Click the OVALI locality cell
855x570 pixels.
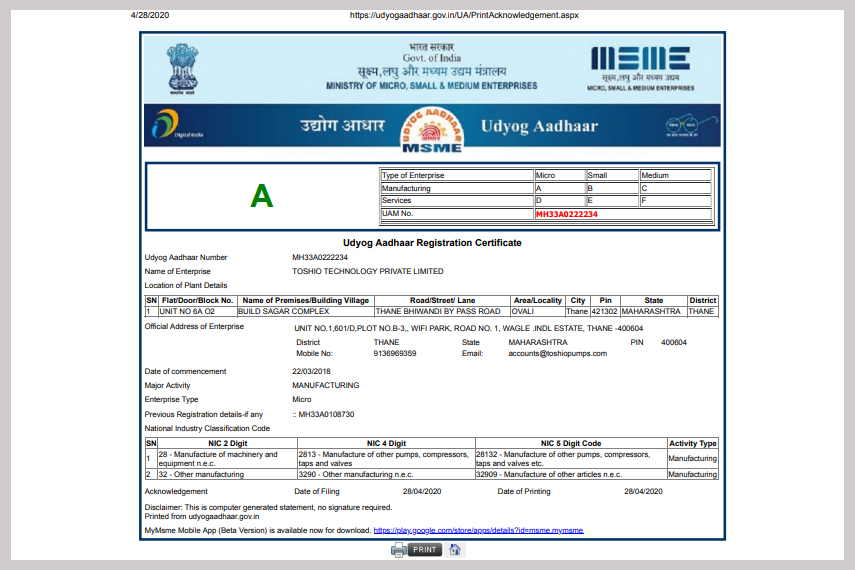pos(537,311)
